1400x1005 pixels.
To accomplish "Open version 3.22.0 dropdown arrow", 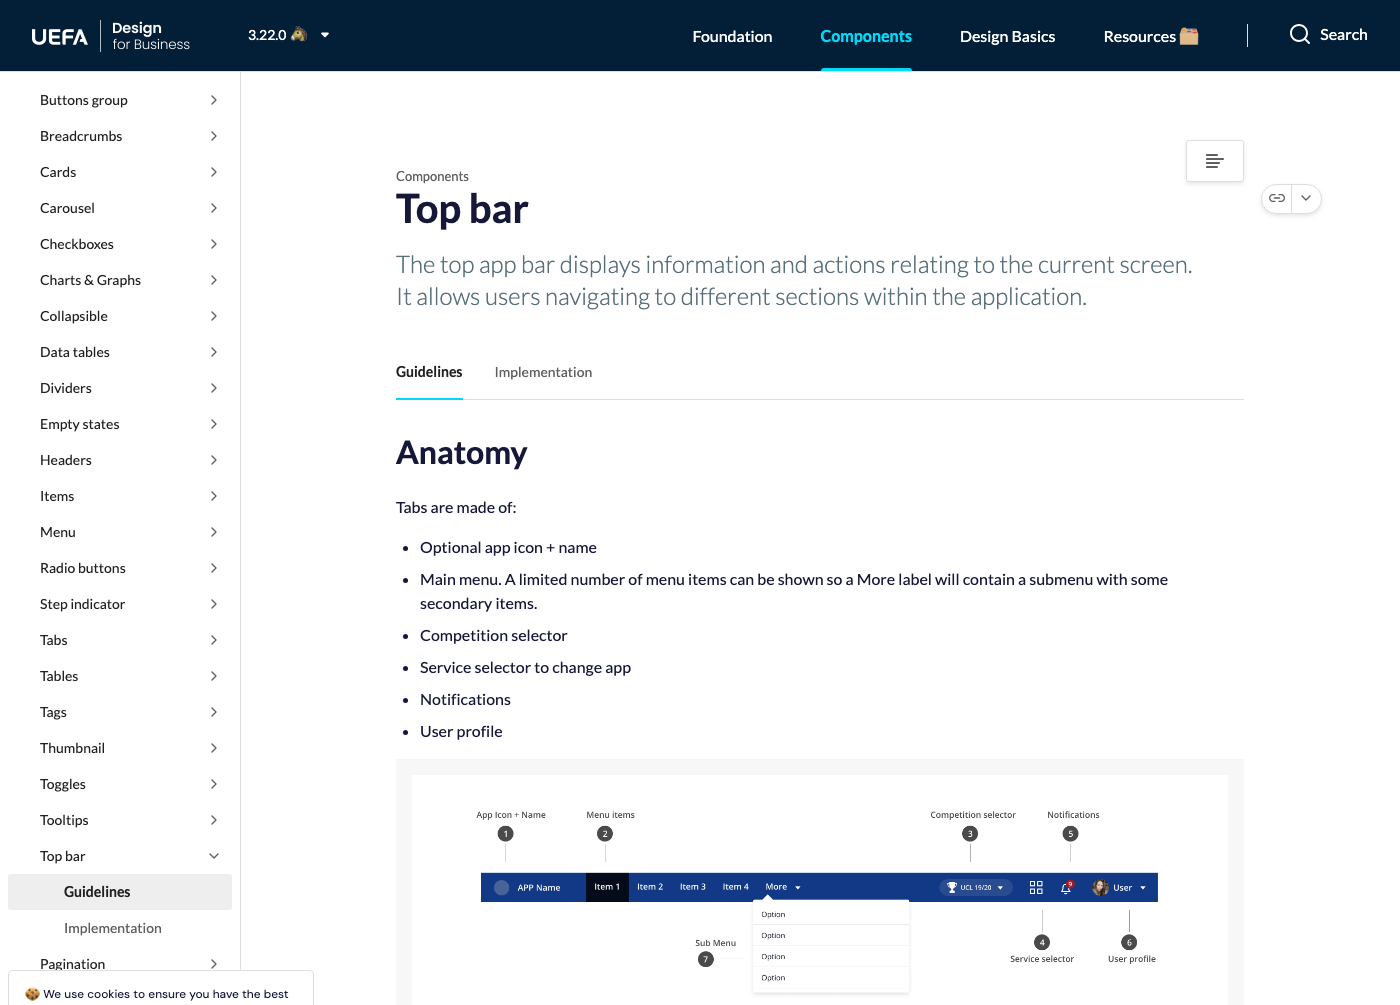I will (325, 35).
